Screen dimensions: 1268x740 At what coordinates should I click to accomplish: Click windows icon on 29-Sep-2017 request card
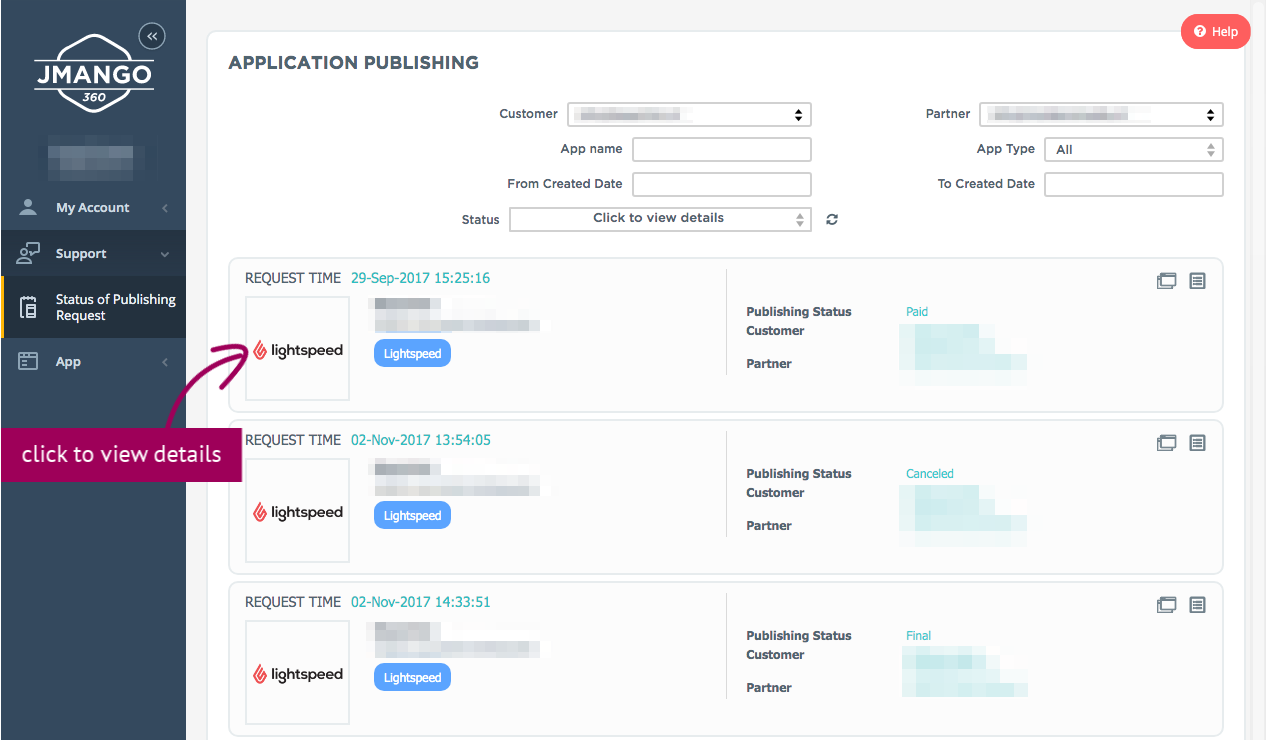click(1166, 281)
